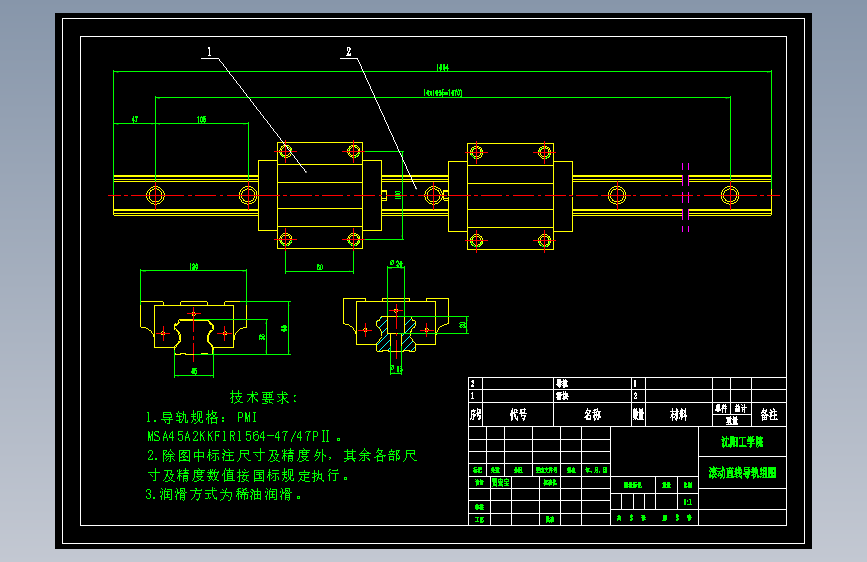Click the note 3.润滑方式为稀油润滑
The image size is (867, 562).
click(x=224, y=495)
